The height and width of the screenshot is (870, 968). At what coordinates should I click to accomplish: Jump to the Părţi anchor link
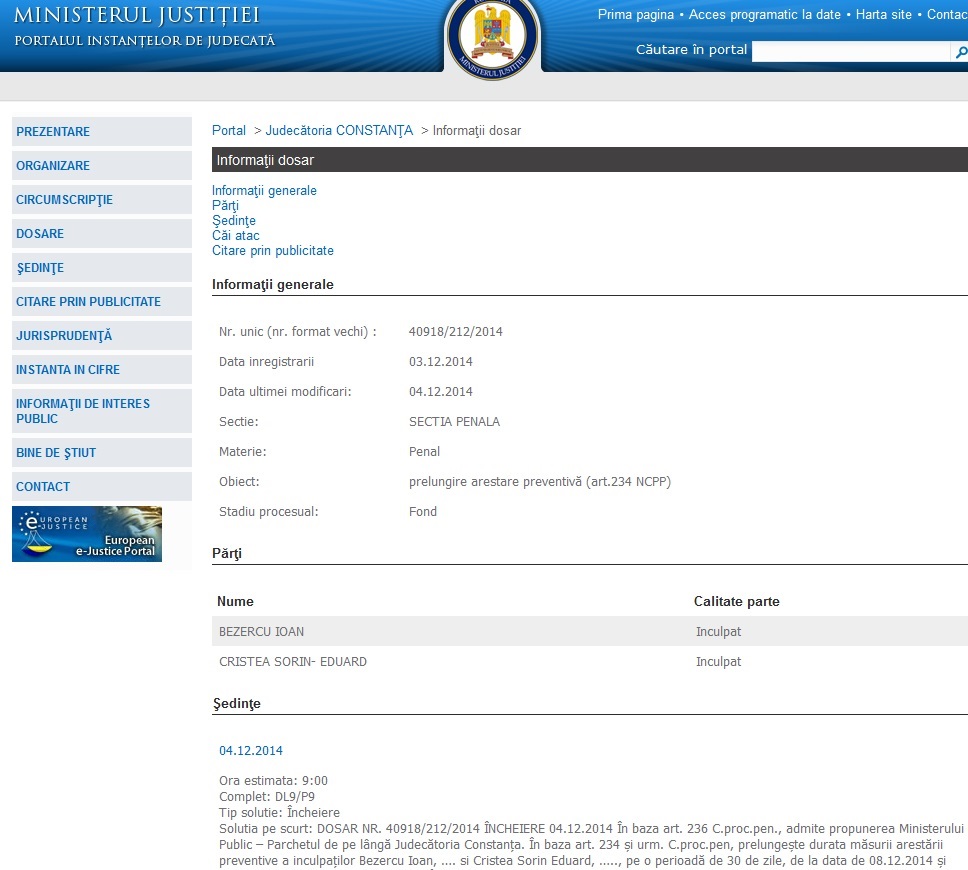[225, 206]
